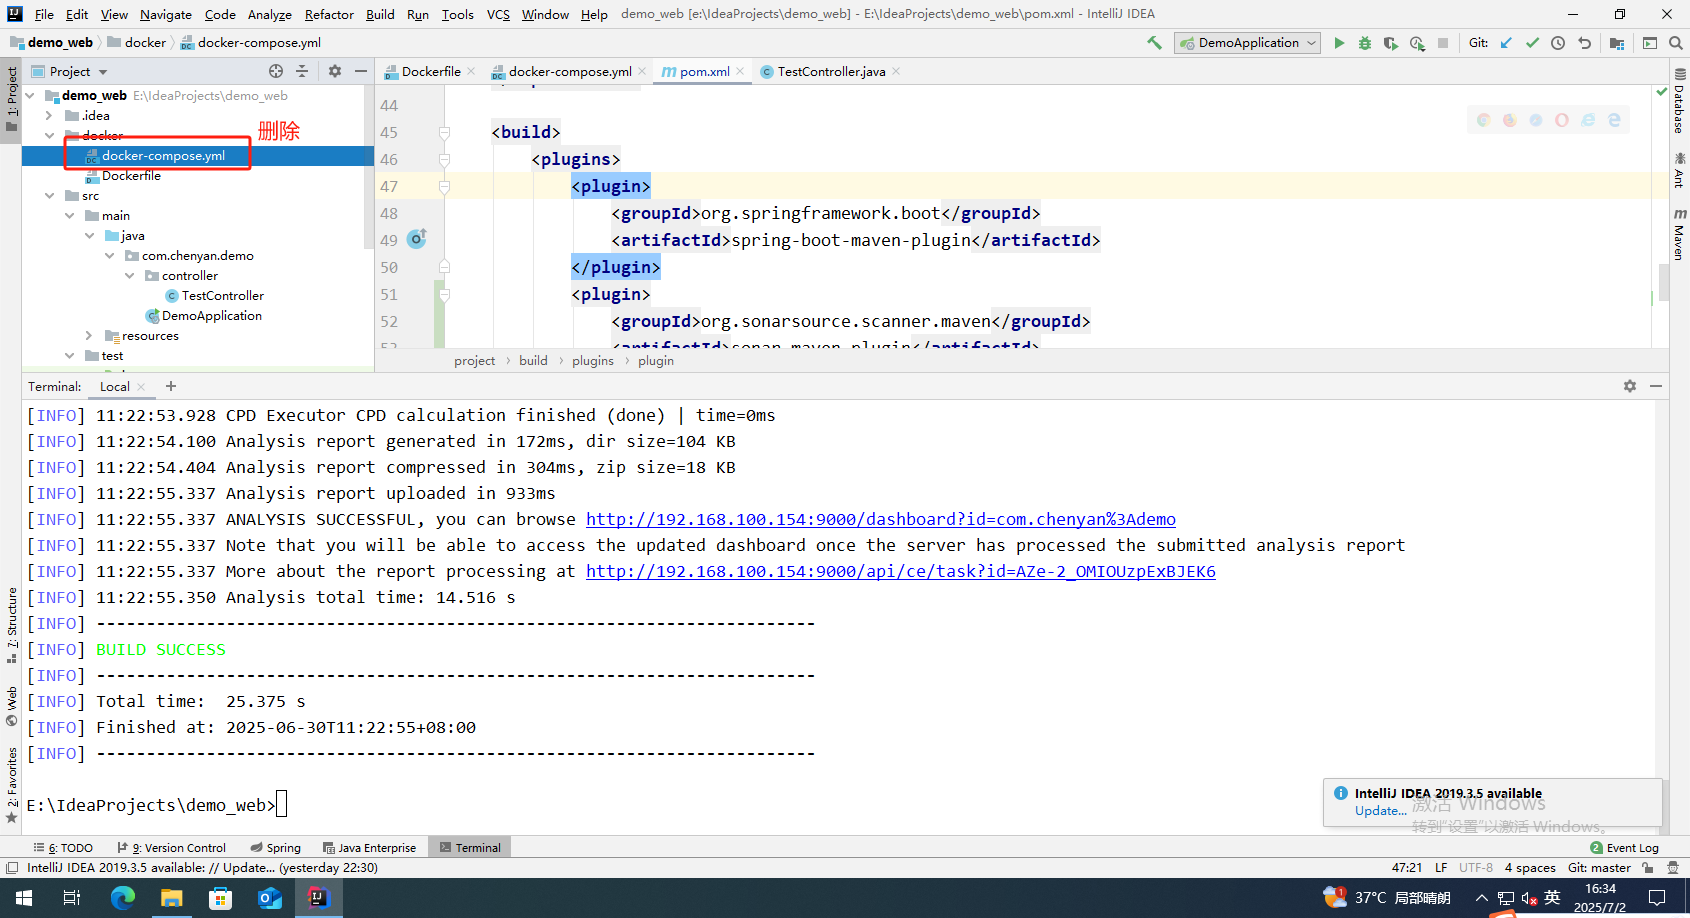Click the gutter run icon on line 49
Screen dimensions: 1690x918
pos(417,238)
